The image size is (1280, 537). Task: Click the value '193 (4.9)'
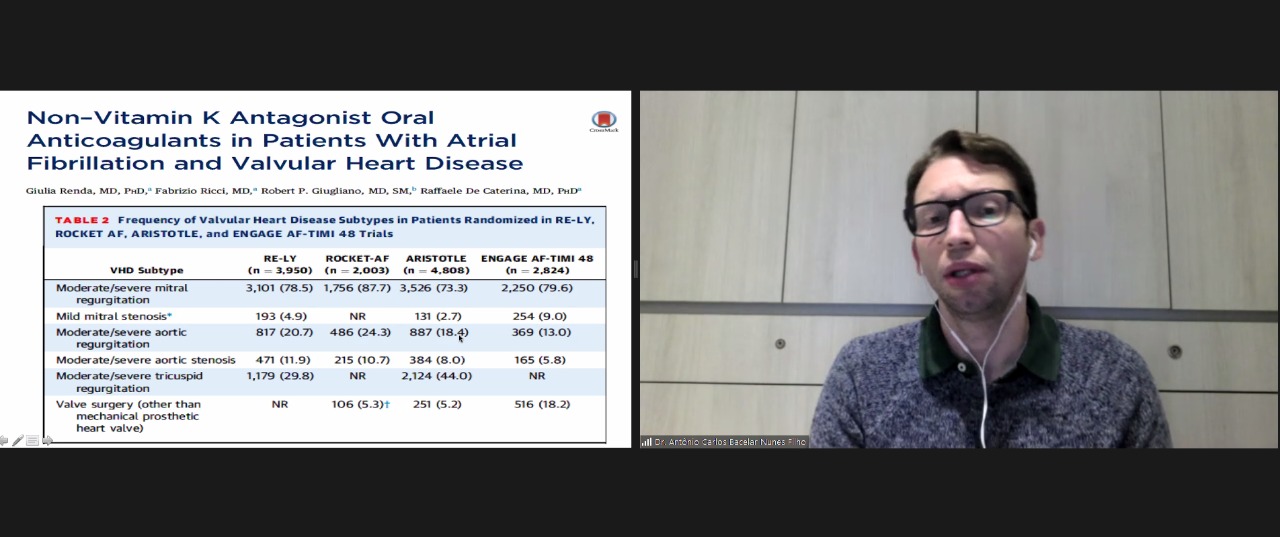pyautogui.click(x=280, y=316)
